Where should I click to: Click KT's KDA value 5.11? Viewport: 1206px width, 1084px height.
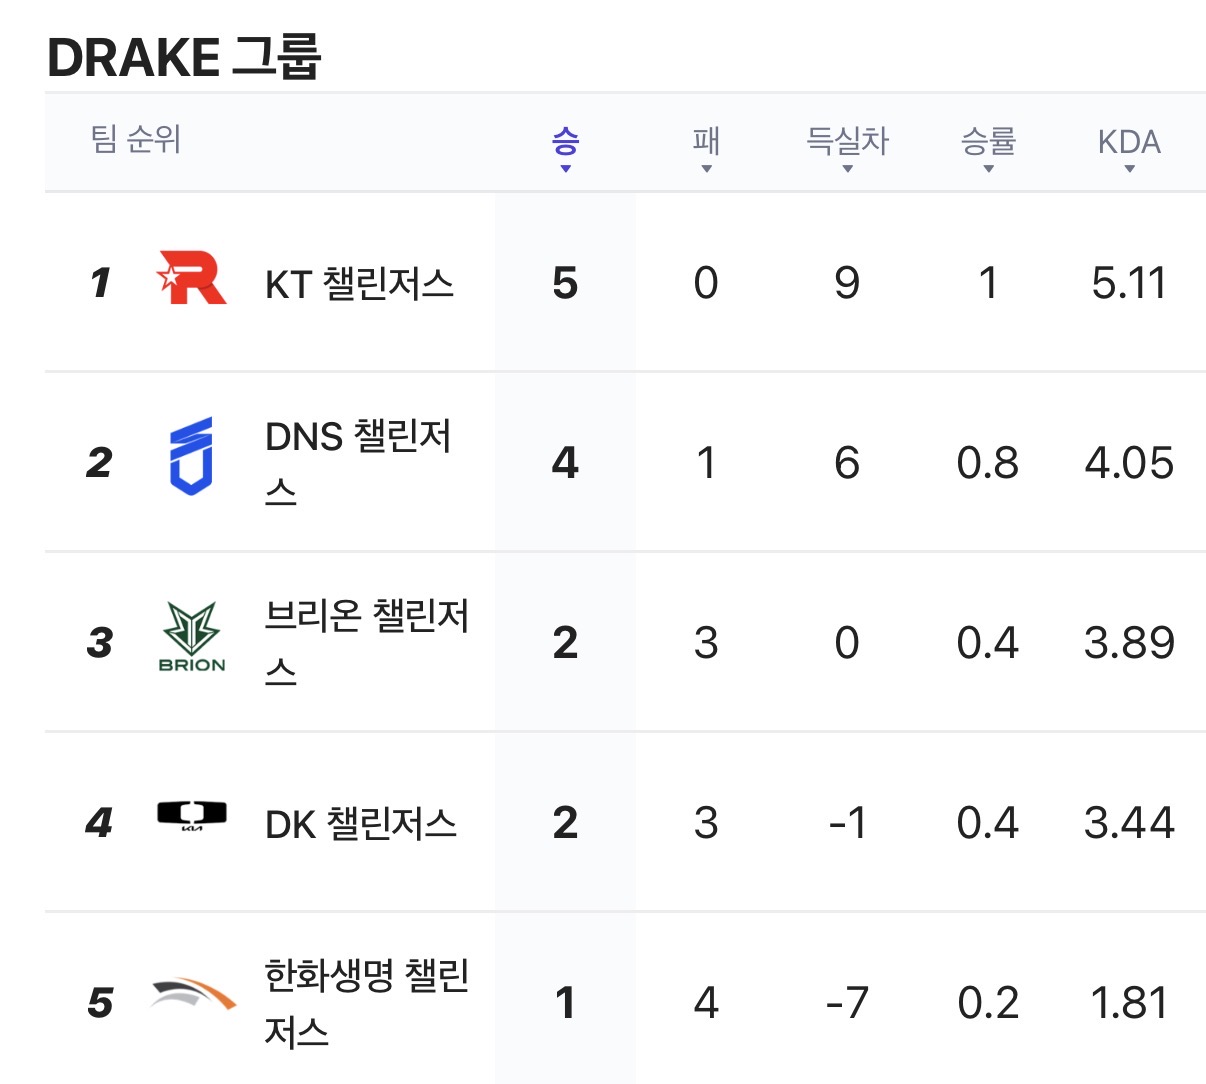pyautogui.click(x=1129, y=283)
